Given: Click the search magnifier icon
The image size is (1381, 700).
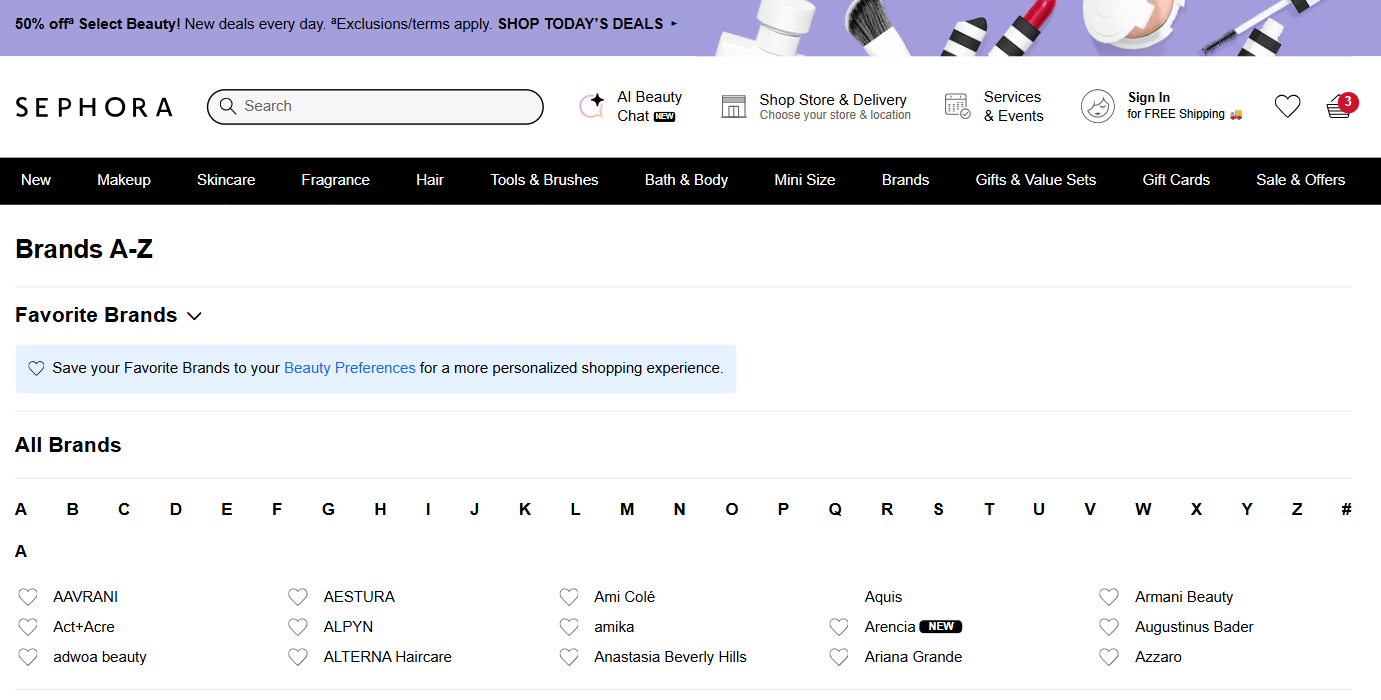Looking at the screenshot, I should tap(228, 106).
